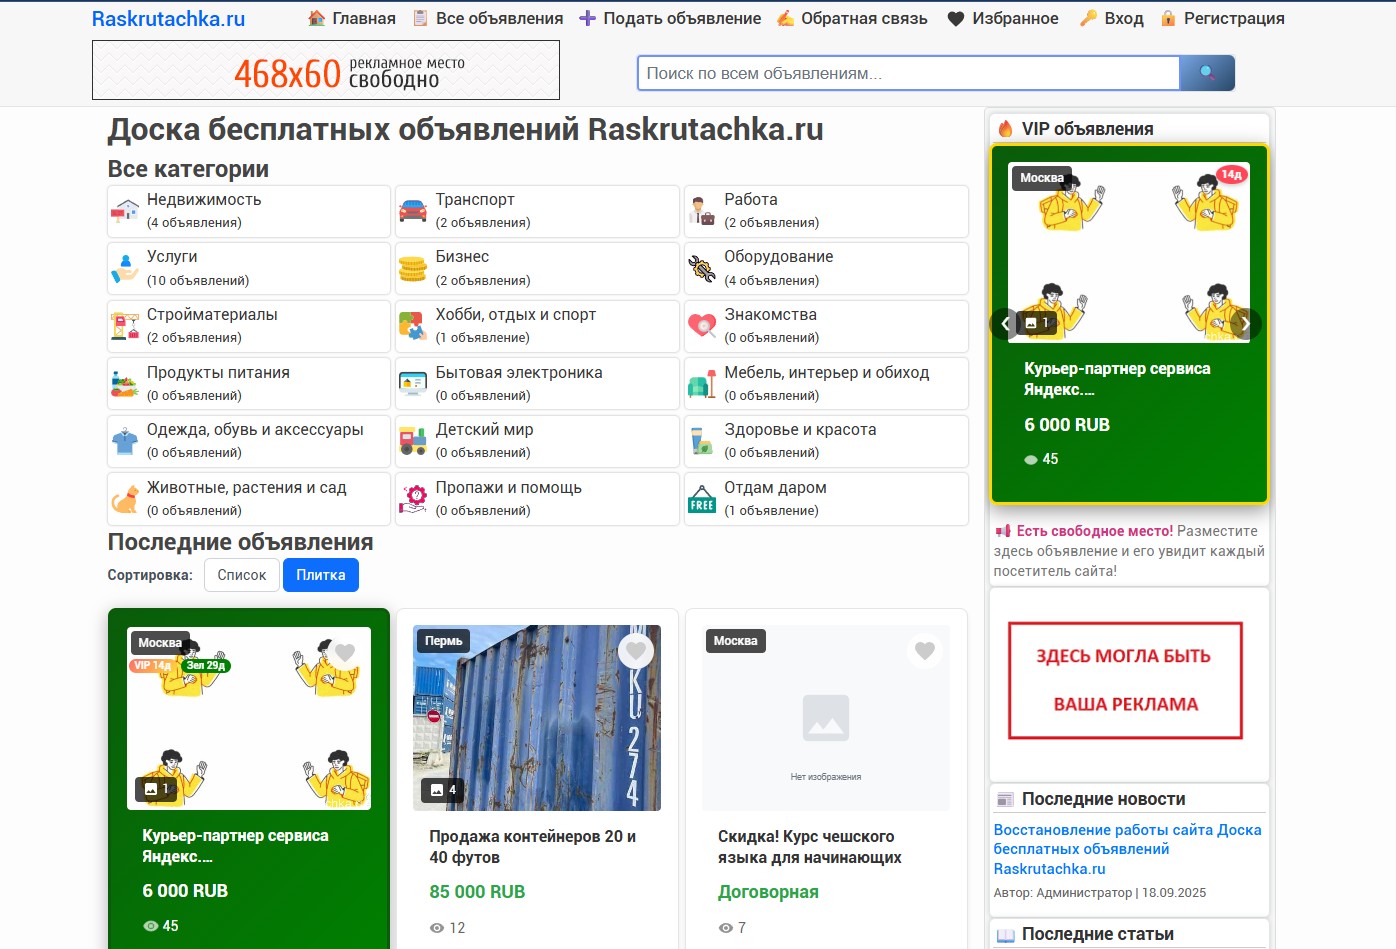
Task: Click the right chevron on VIP carousel
Action: (1246, 324)
